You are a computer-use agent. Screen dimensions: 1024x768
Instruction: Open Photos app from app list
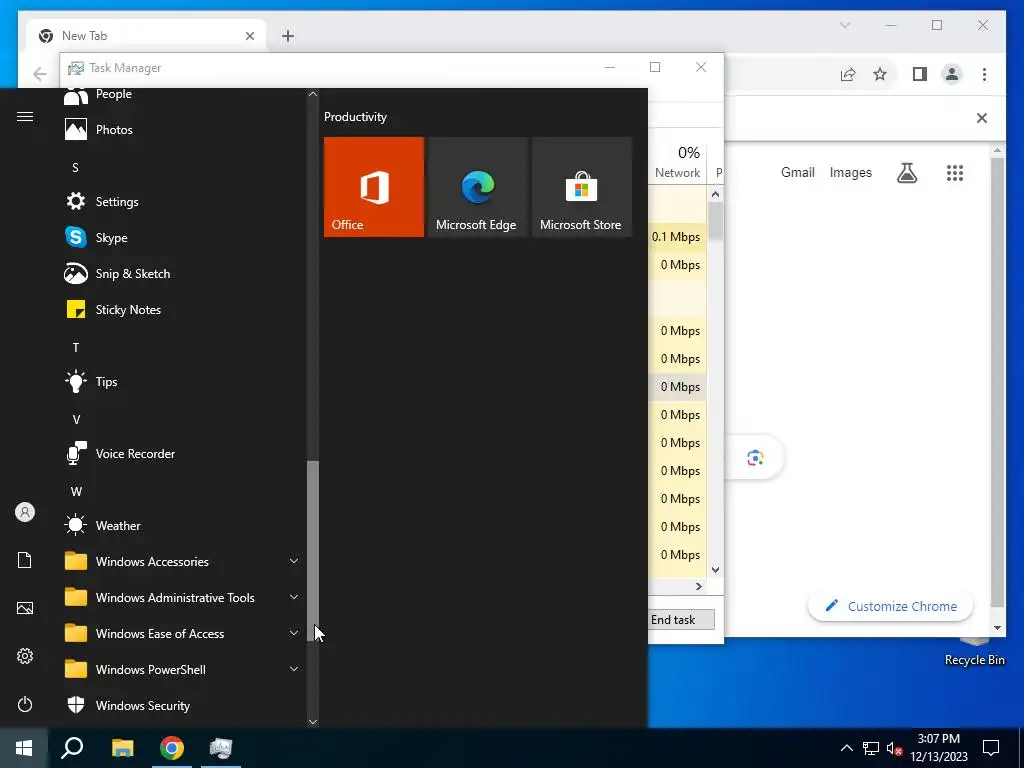[180, 129]
